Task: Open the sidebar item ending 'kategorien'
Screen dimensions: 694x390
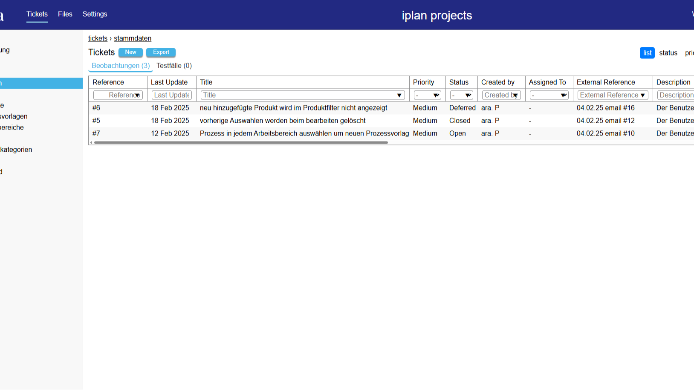Action: [x=16, y=150]
